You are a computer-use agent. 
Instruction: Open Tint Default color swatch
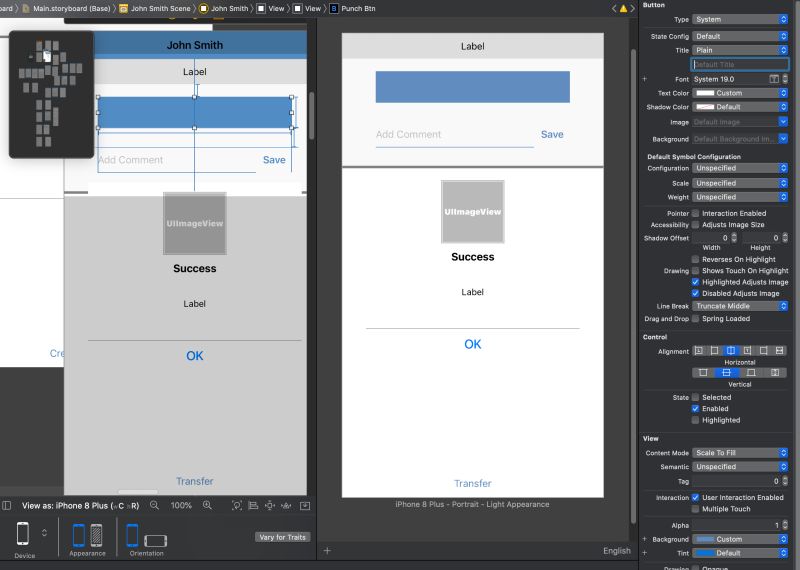(705, 553)
